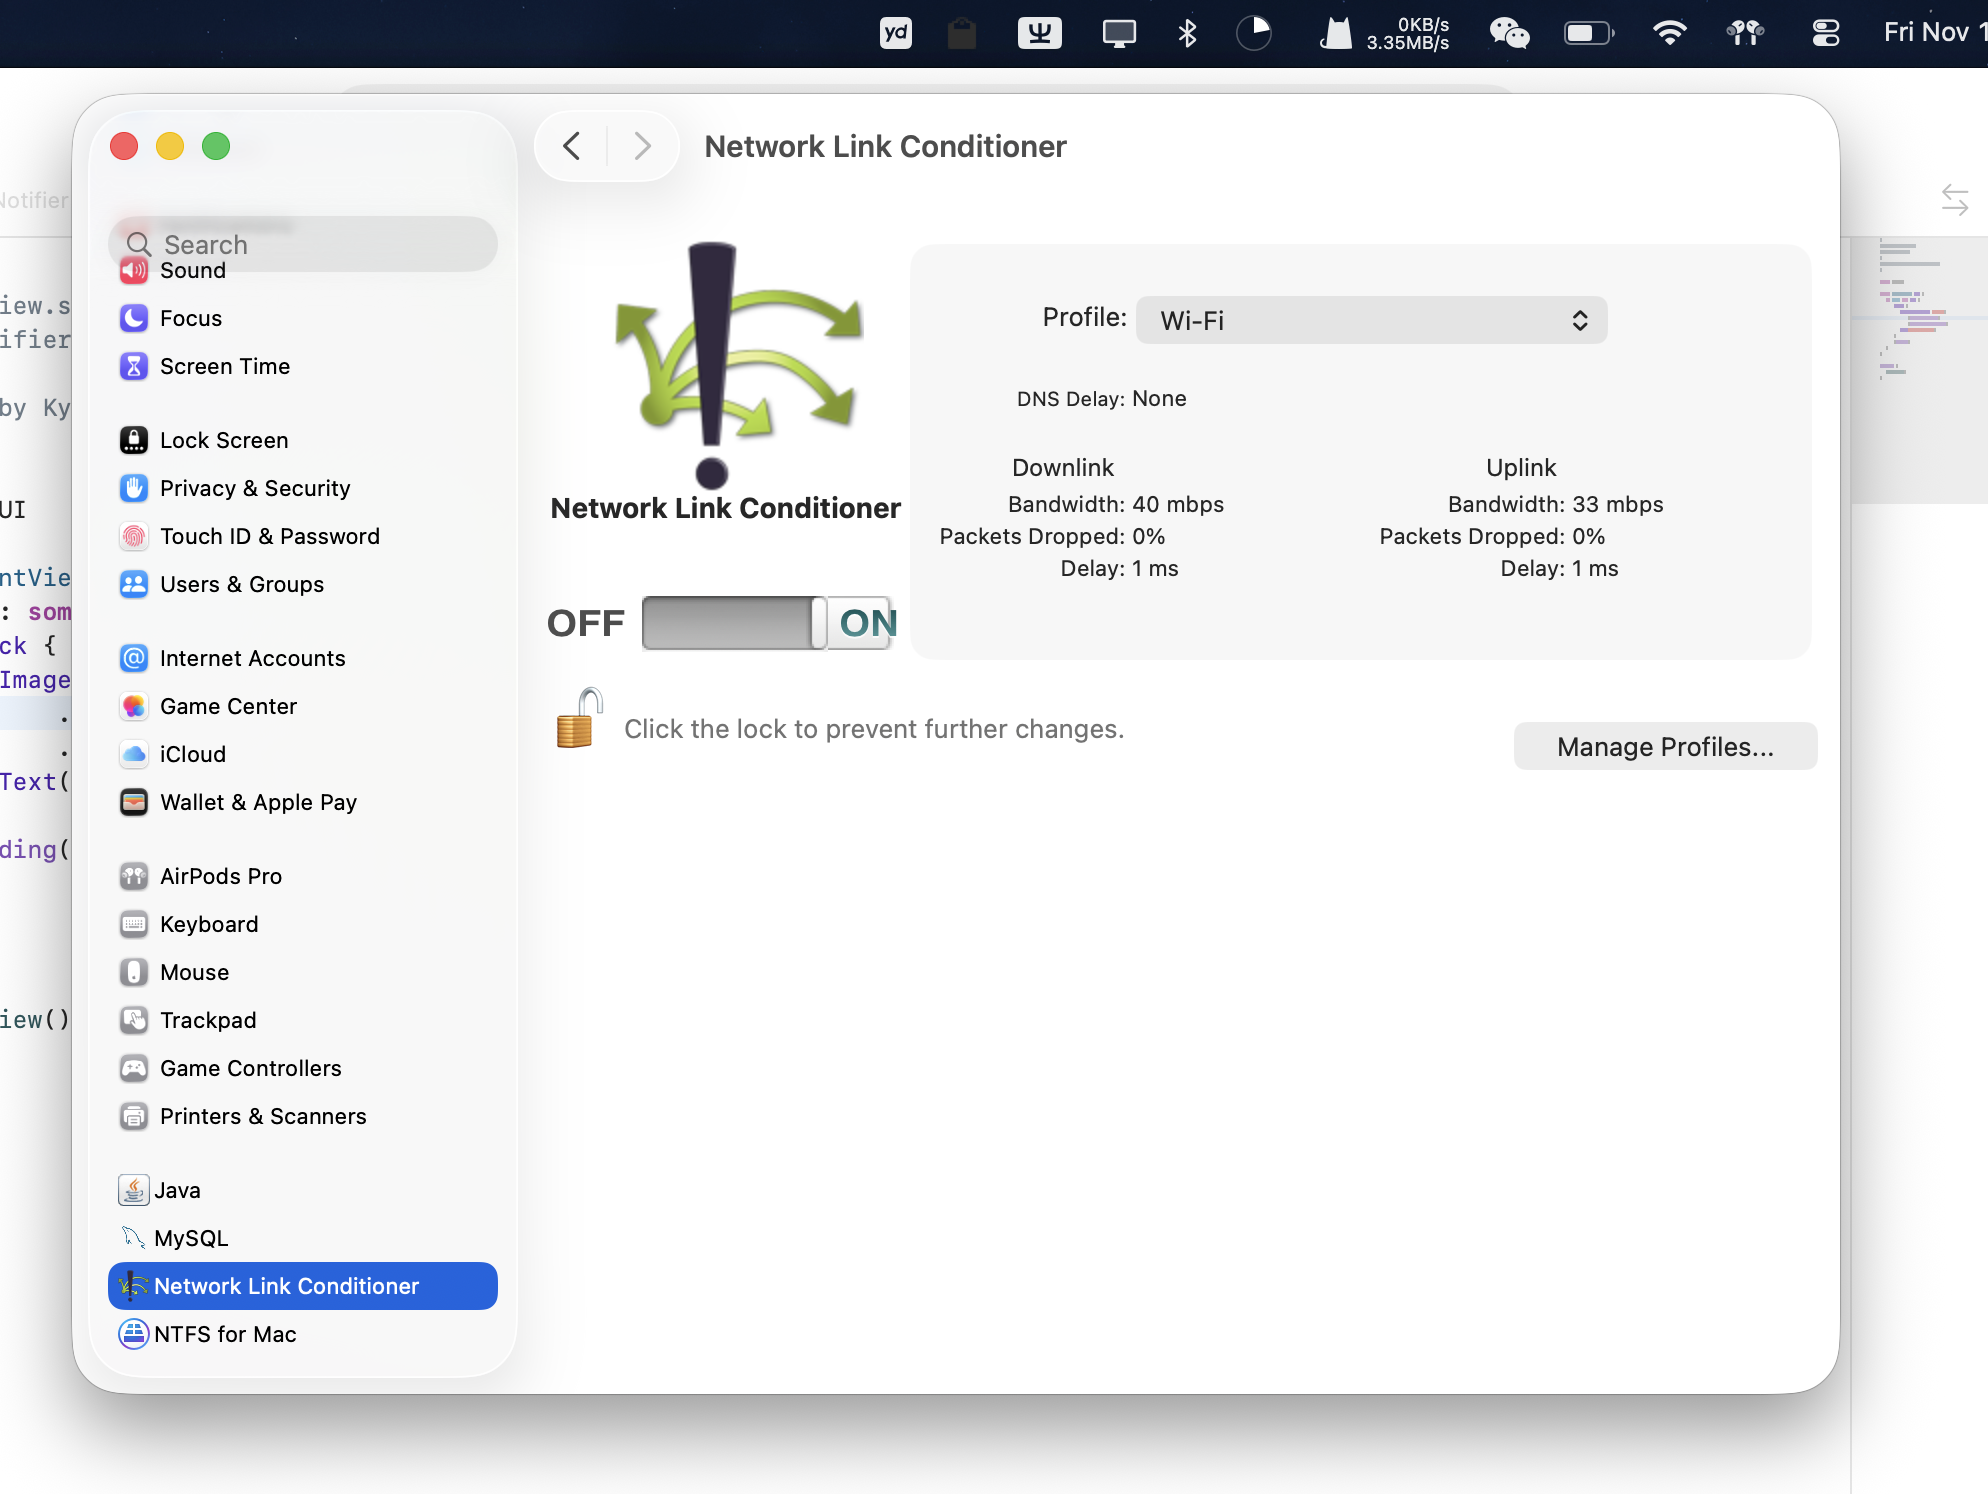The height and width of the screenshot is (1494, 1988).
Task: Click the WeChat icon in menu bar
Action: click(x=1508, y=33)
